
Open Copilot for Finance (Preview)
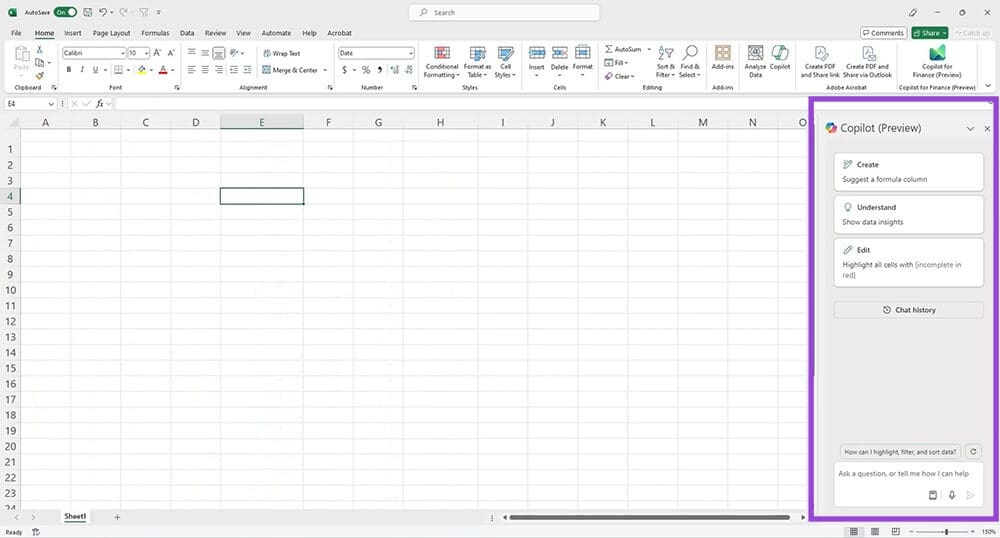coord(937,61)
